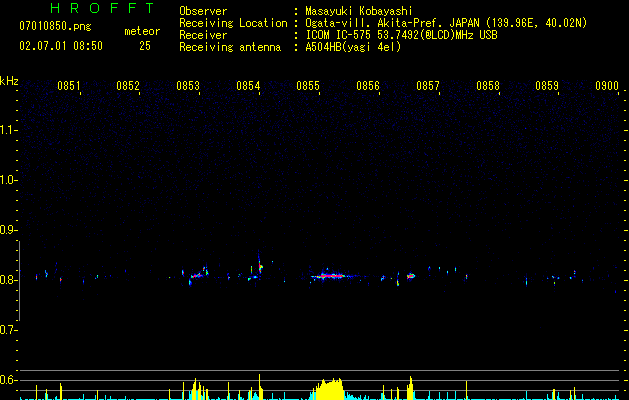Click the 0855 time marker

coord(308,86)
